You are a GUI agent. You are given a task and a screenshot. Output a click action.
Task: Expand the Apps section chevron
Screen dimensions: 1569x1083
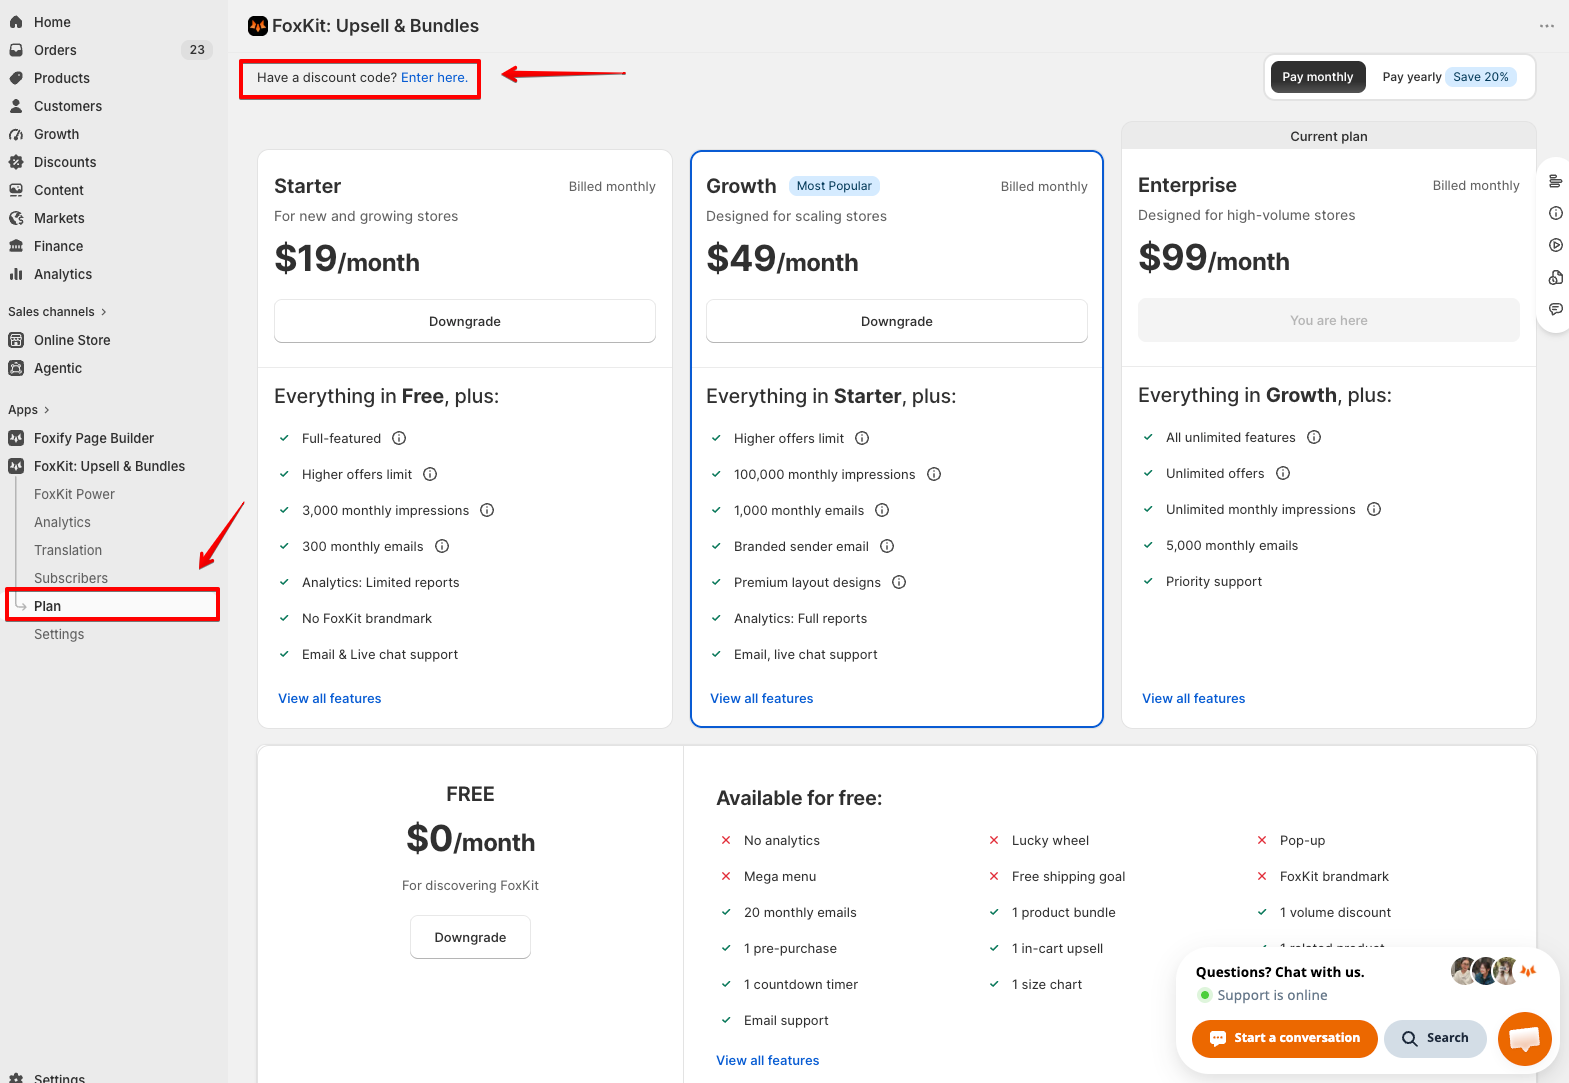click(x=46, y=410)
